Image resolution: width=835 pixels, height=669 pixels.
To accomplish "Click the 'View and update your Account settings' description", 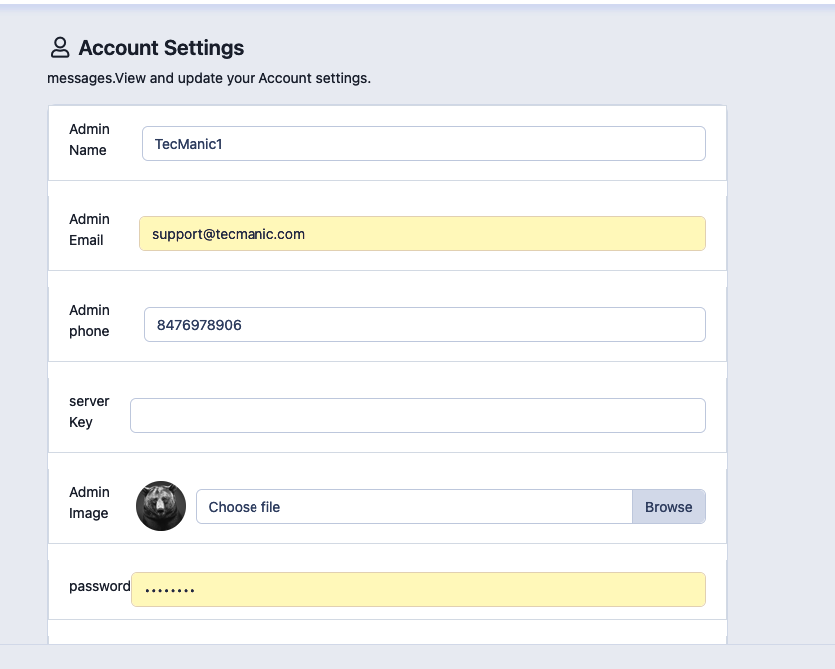I will [209, 78].
